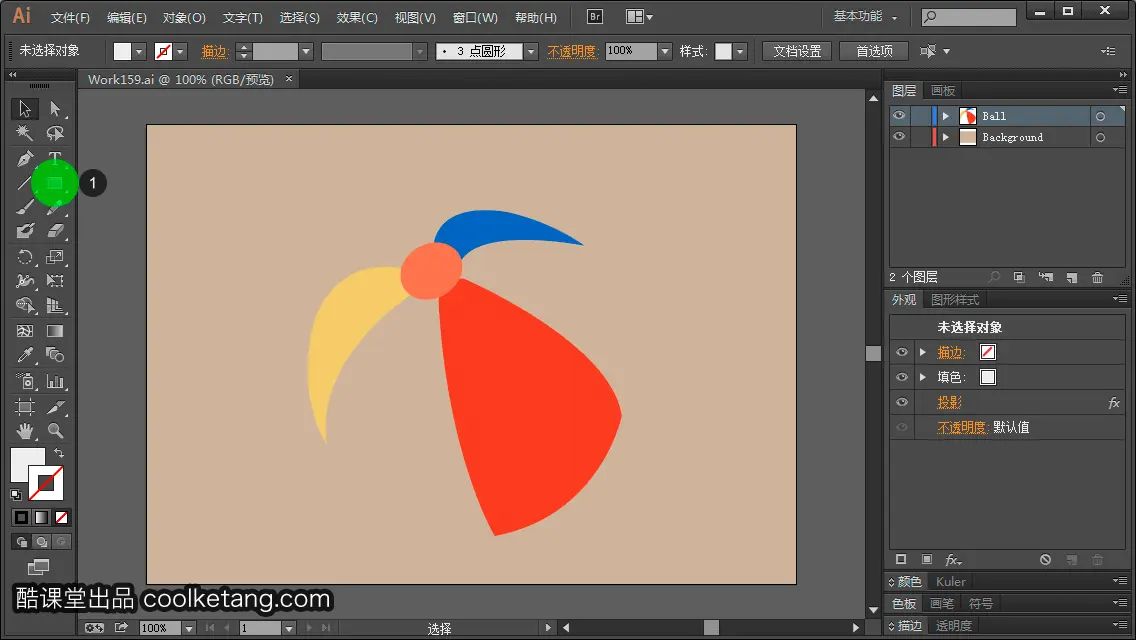Swap fill and stroke colors
1136x640 pixels.
(59, 453)
